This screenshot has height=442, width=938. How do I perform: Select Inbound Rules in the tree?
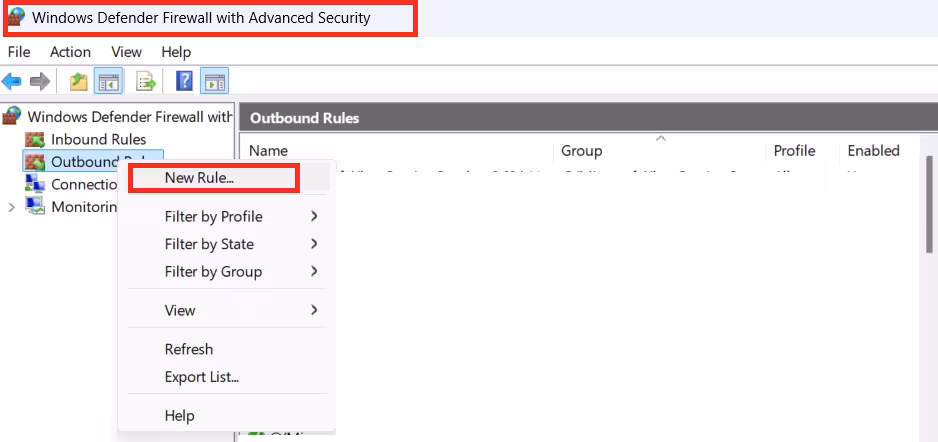tap(98, 139)
